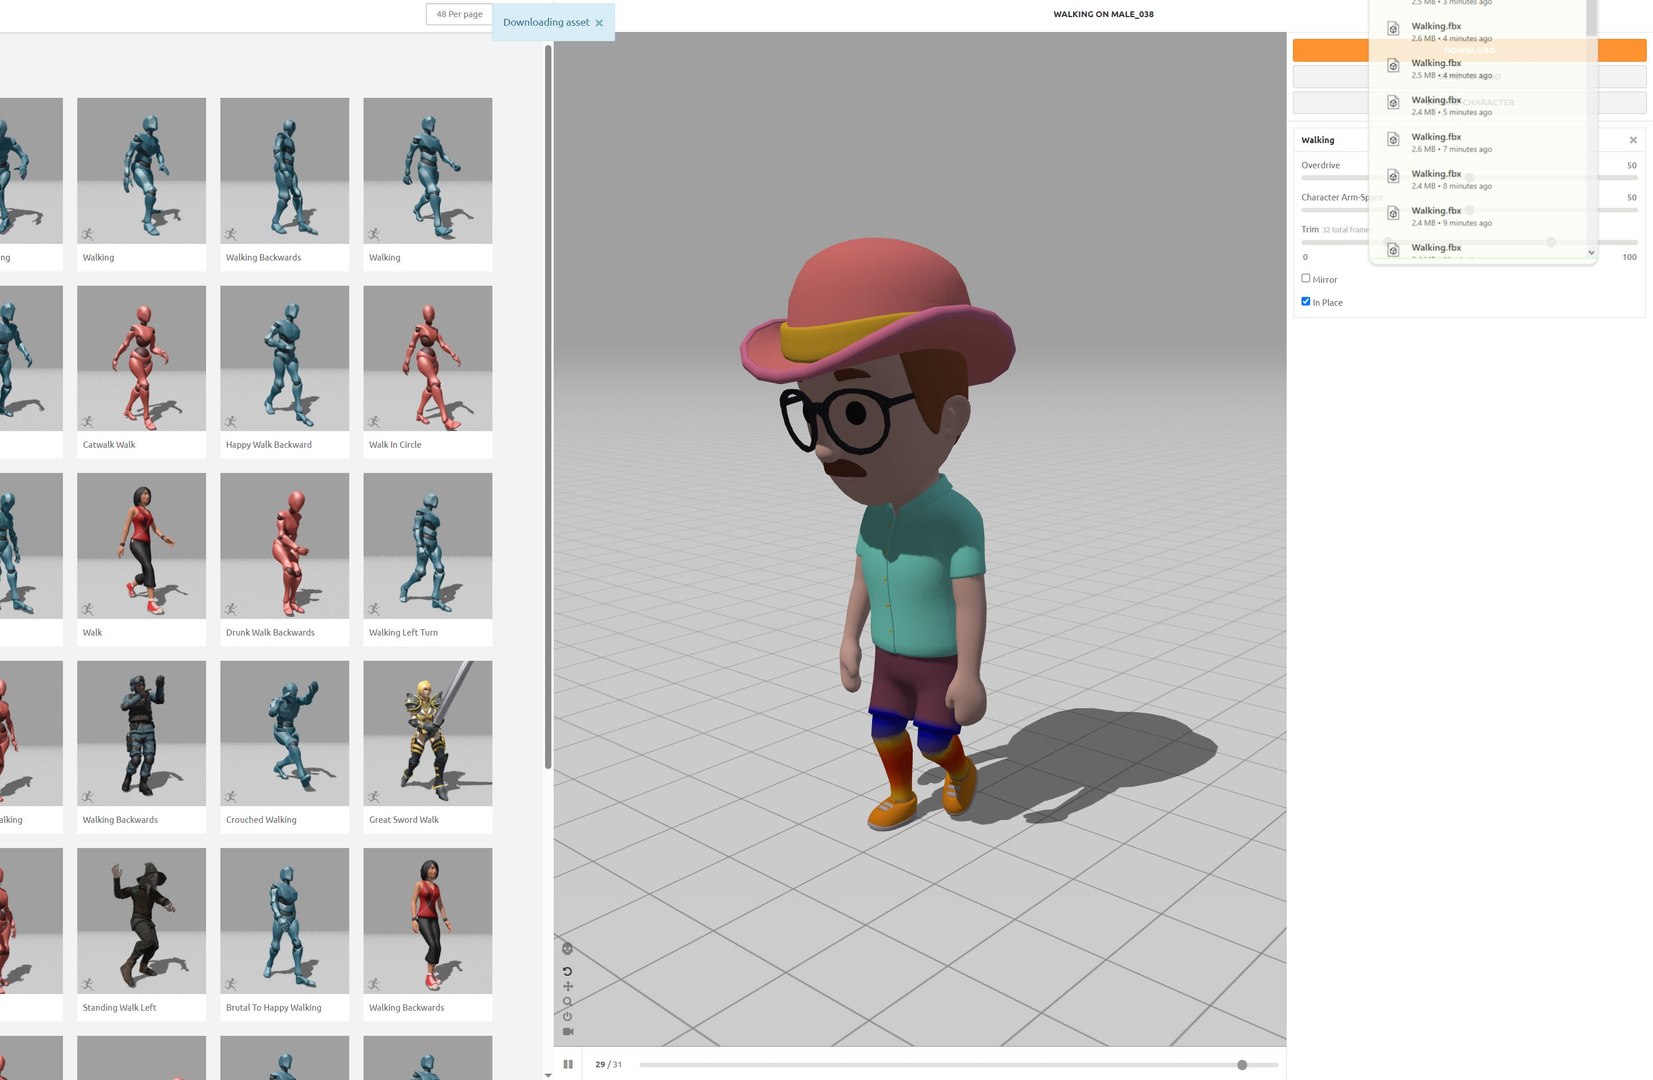
Task: Select the pan move-arrows icon in viewport
Action: 568,986
